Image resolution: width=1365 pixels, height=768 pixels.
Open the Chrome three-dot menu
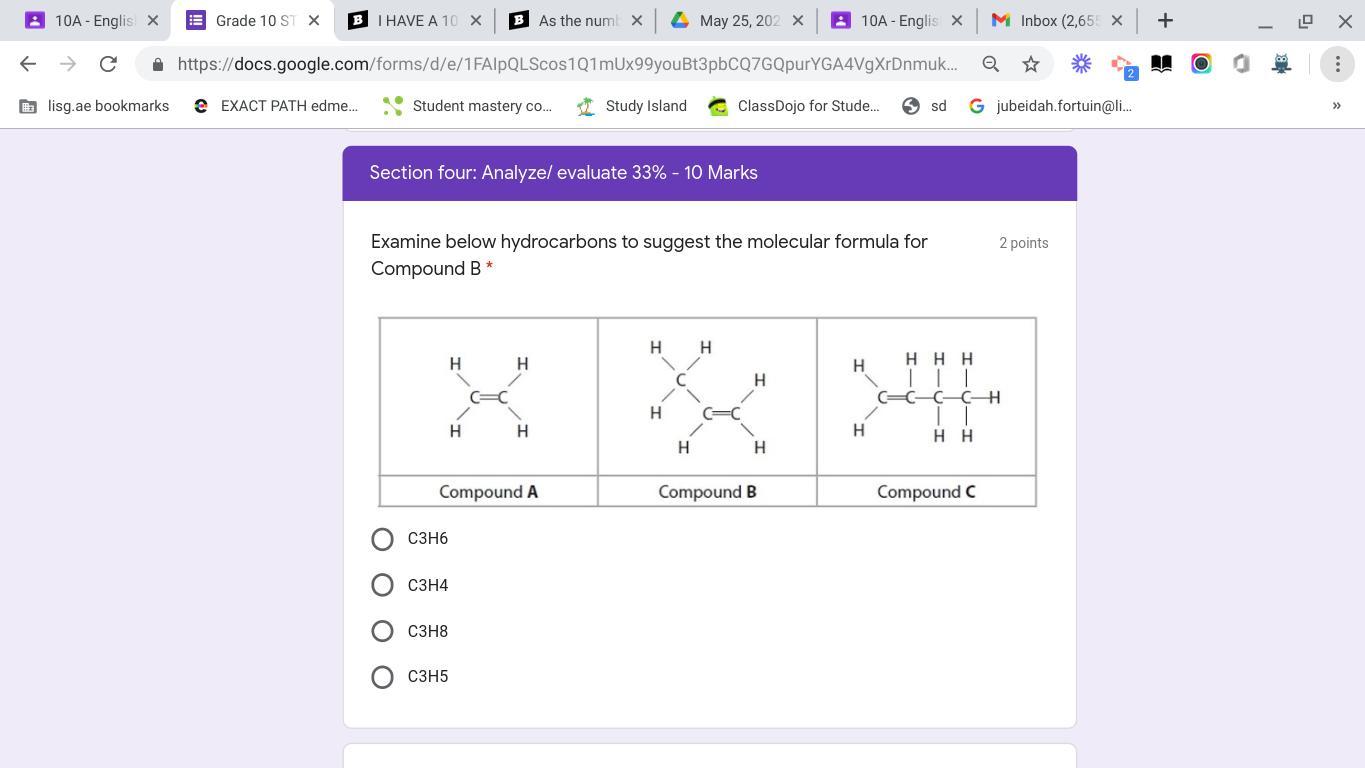pyautogui.click(x=1337, y=64)
